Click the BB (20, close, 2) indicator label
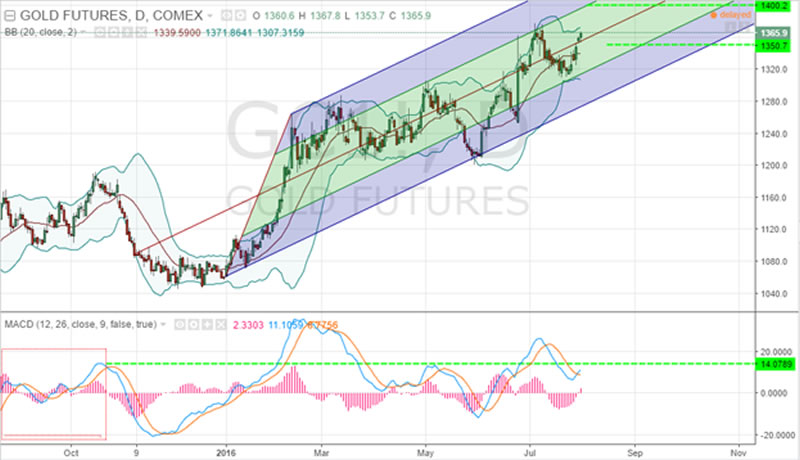This screenshot has height=460, width=800. coord(40,32)
